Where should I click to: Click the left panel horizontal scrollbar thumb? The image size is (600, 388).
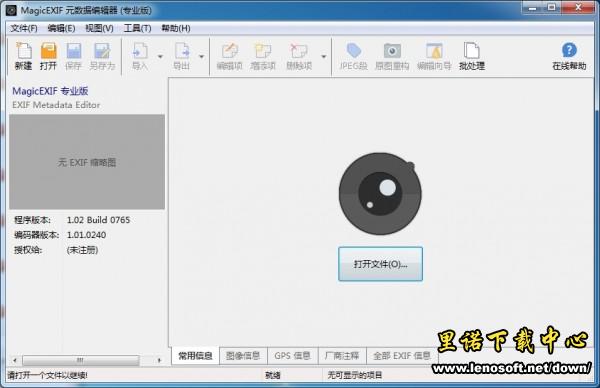click(81, 360)
